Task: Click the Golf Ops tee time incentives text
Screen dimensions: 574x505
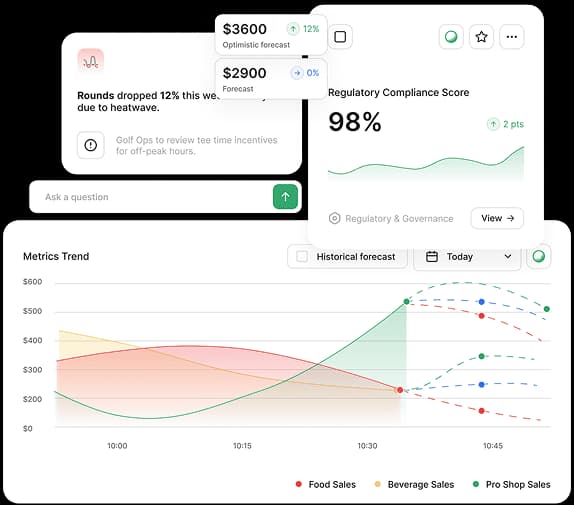Action: tap(197, 145)
